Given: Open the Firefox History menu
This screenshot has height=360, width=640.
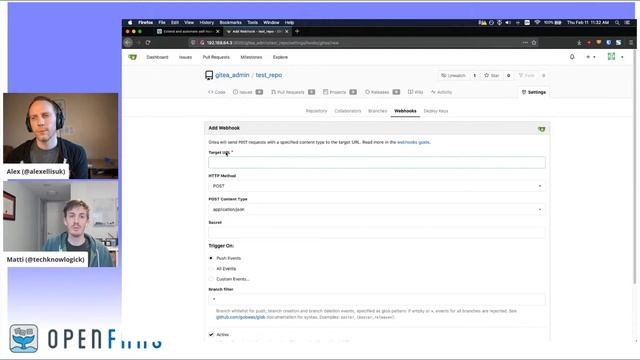Looking at the screenshot, I should click(207, 22).
